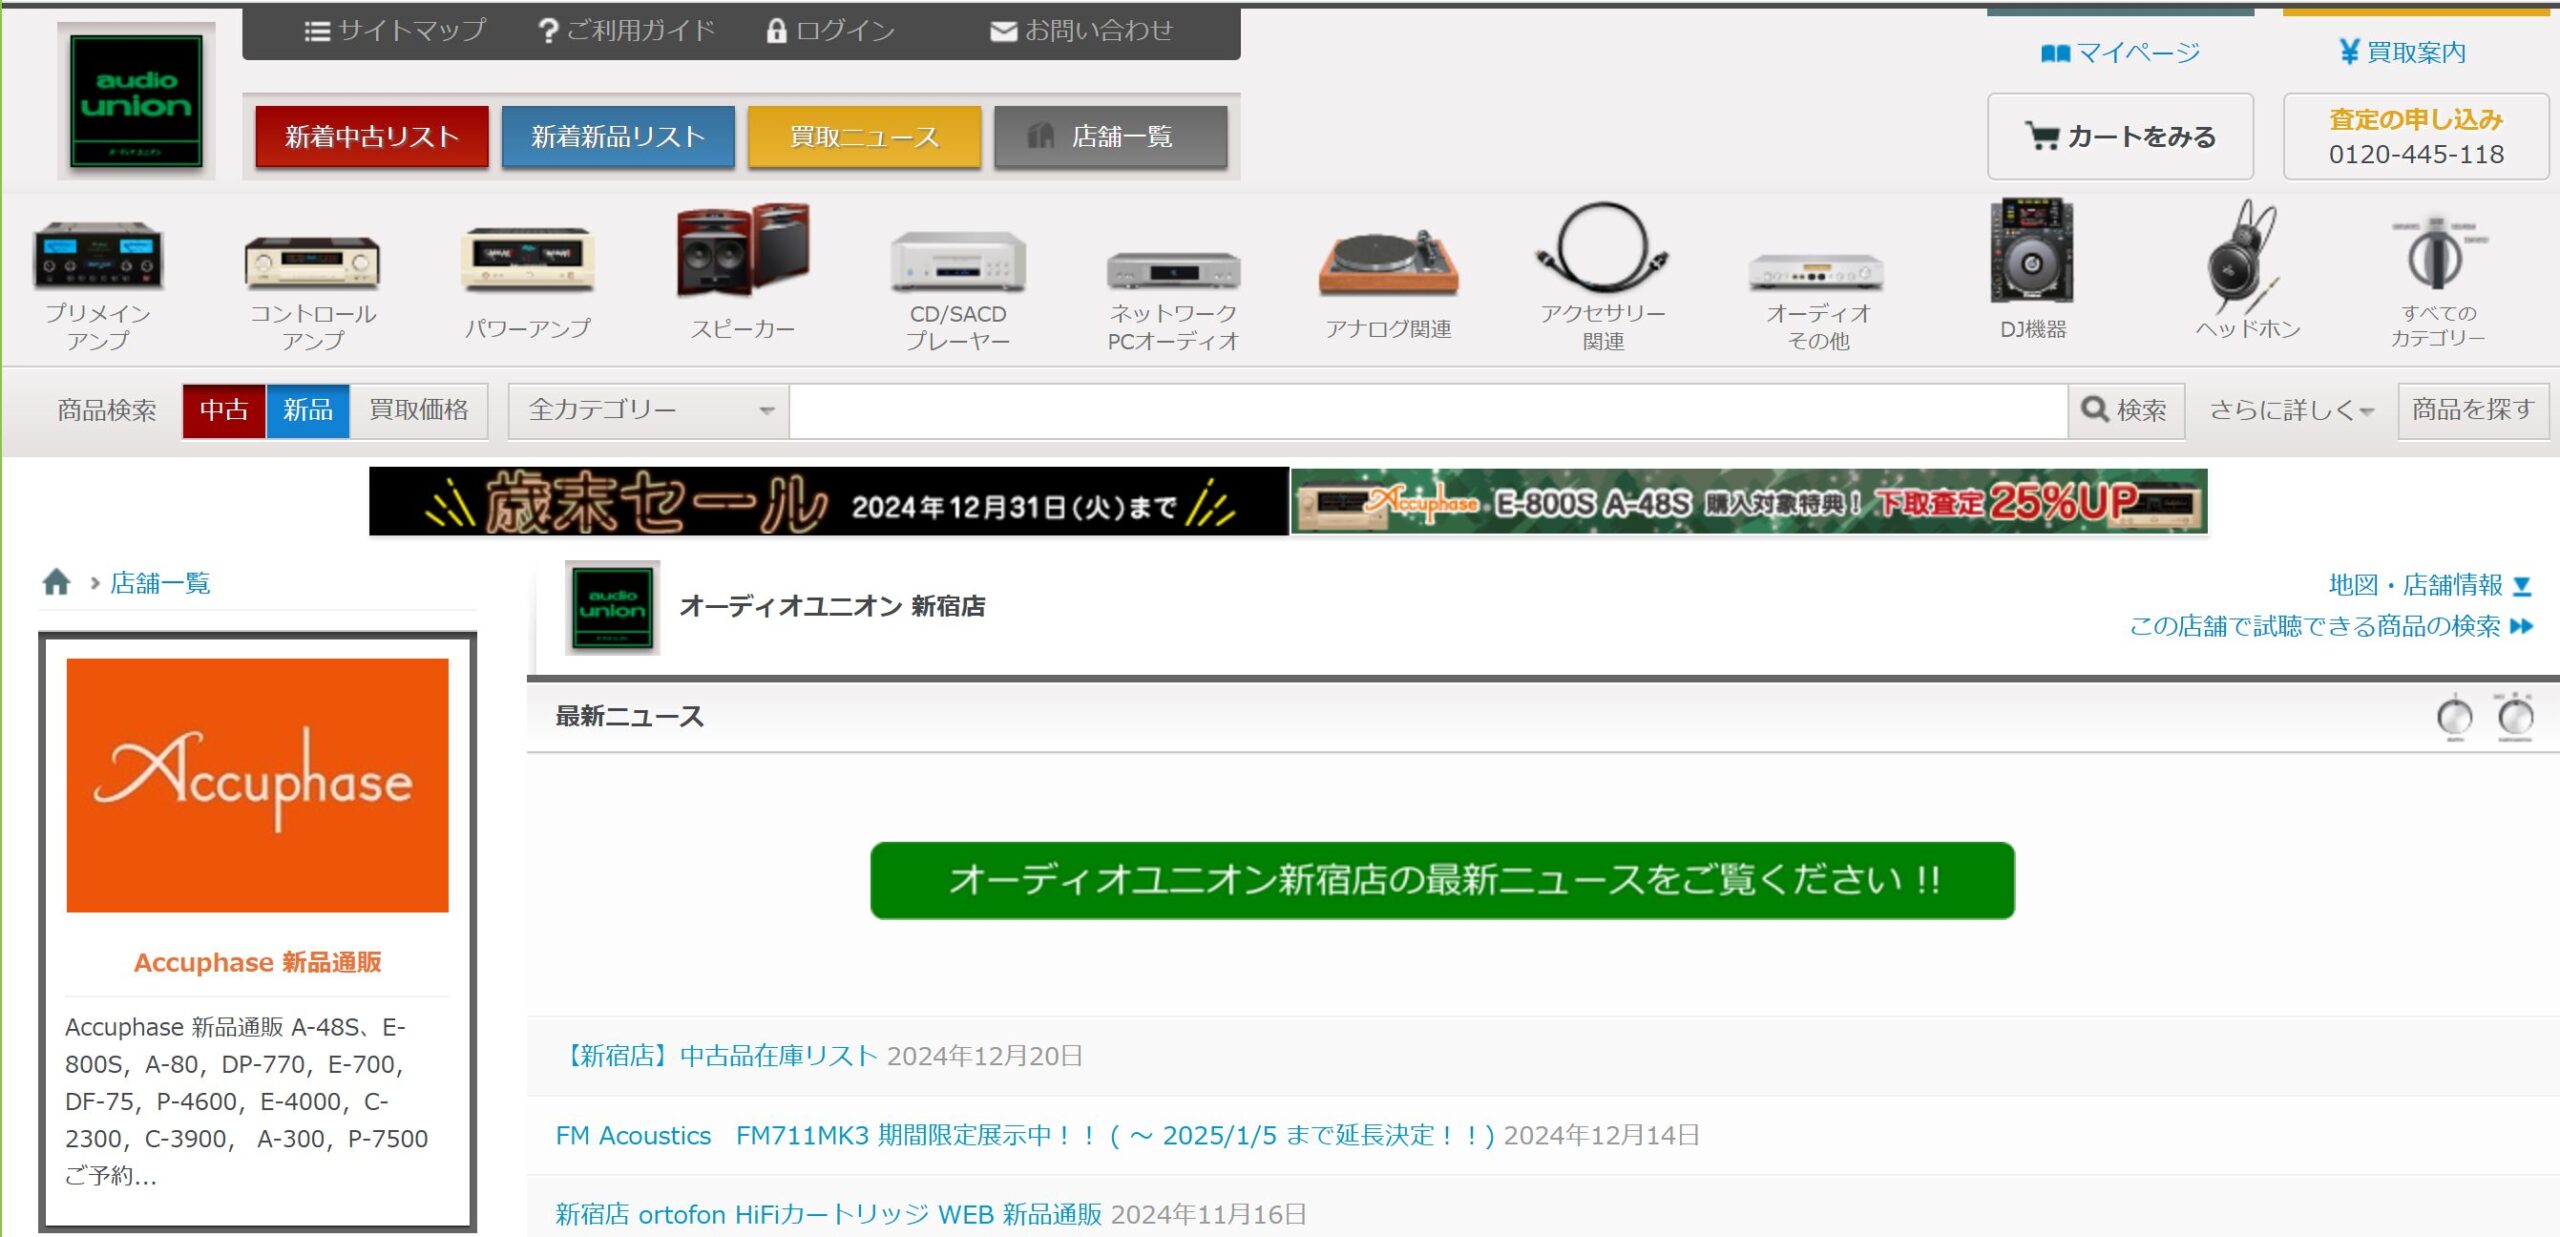Switch search to 新品 tab
The height and width of the screenshot is (1237, 2560).
pos(307,411)
